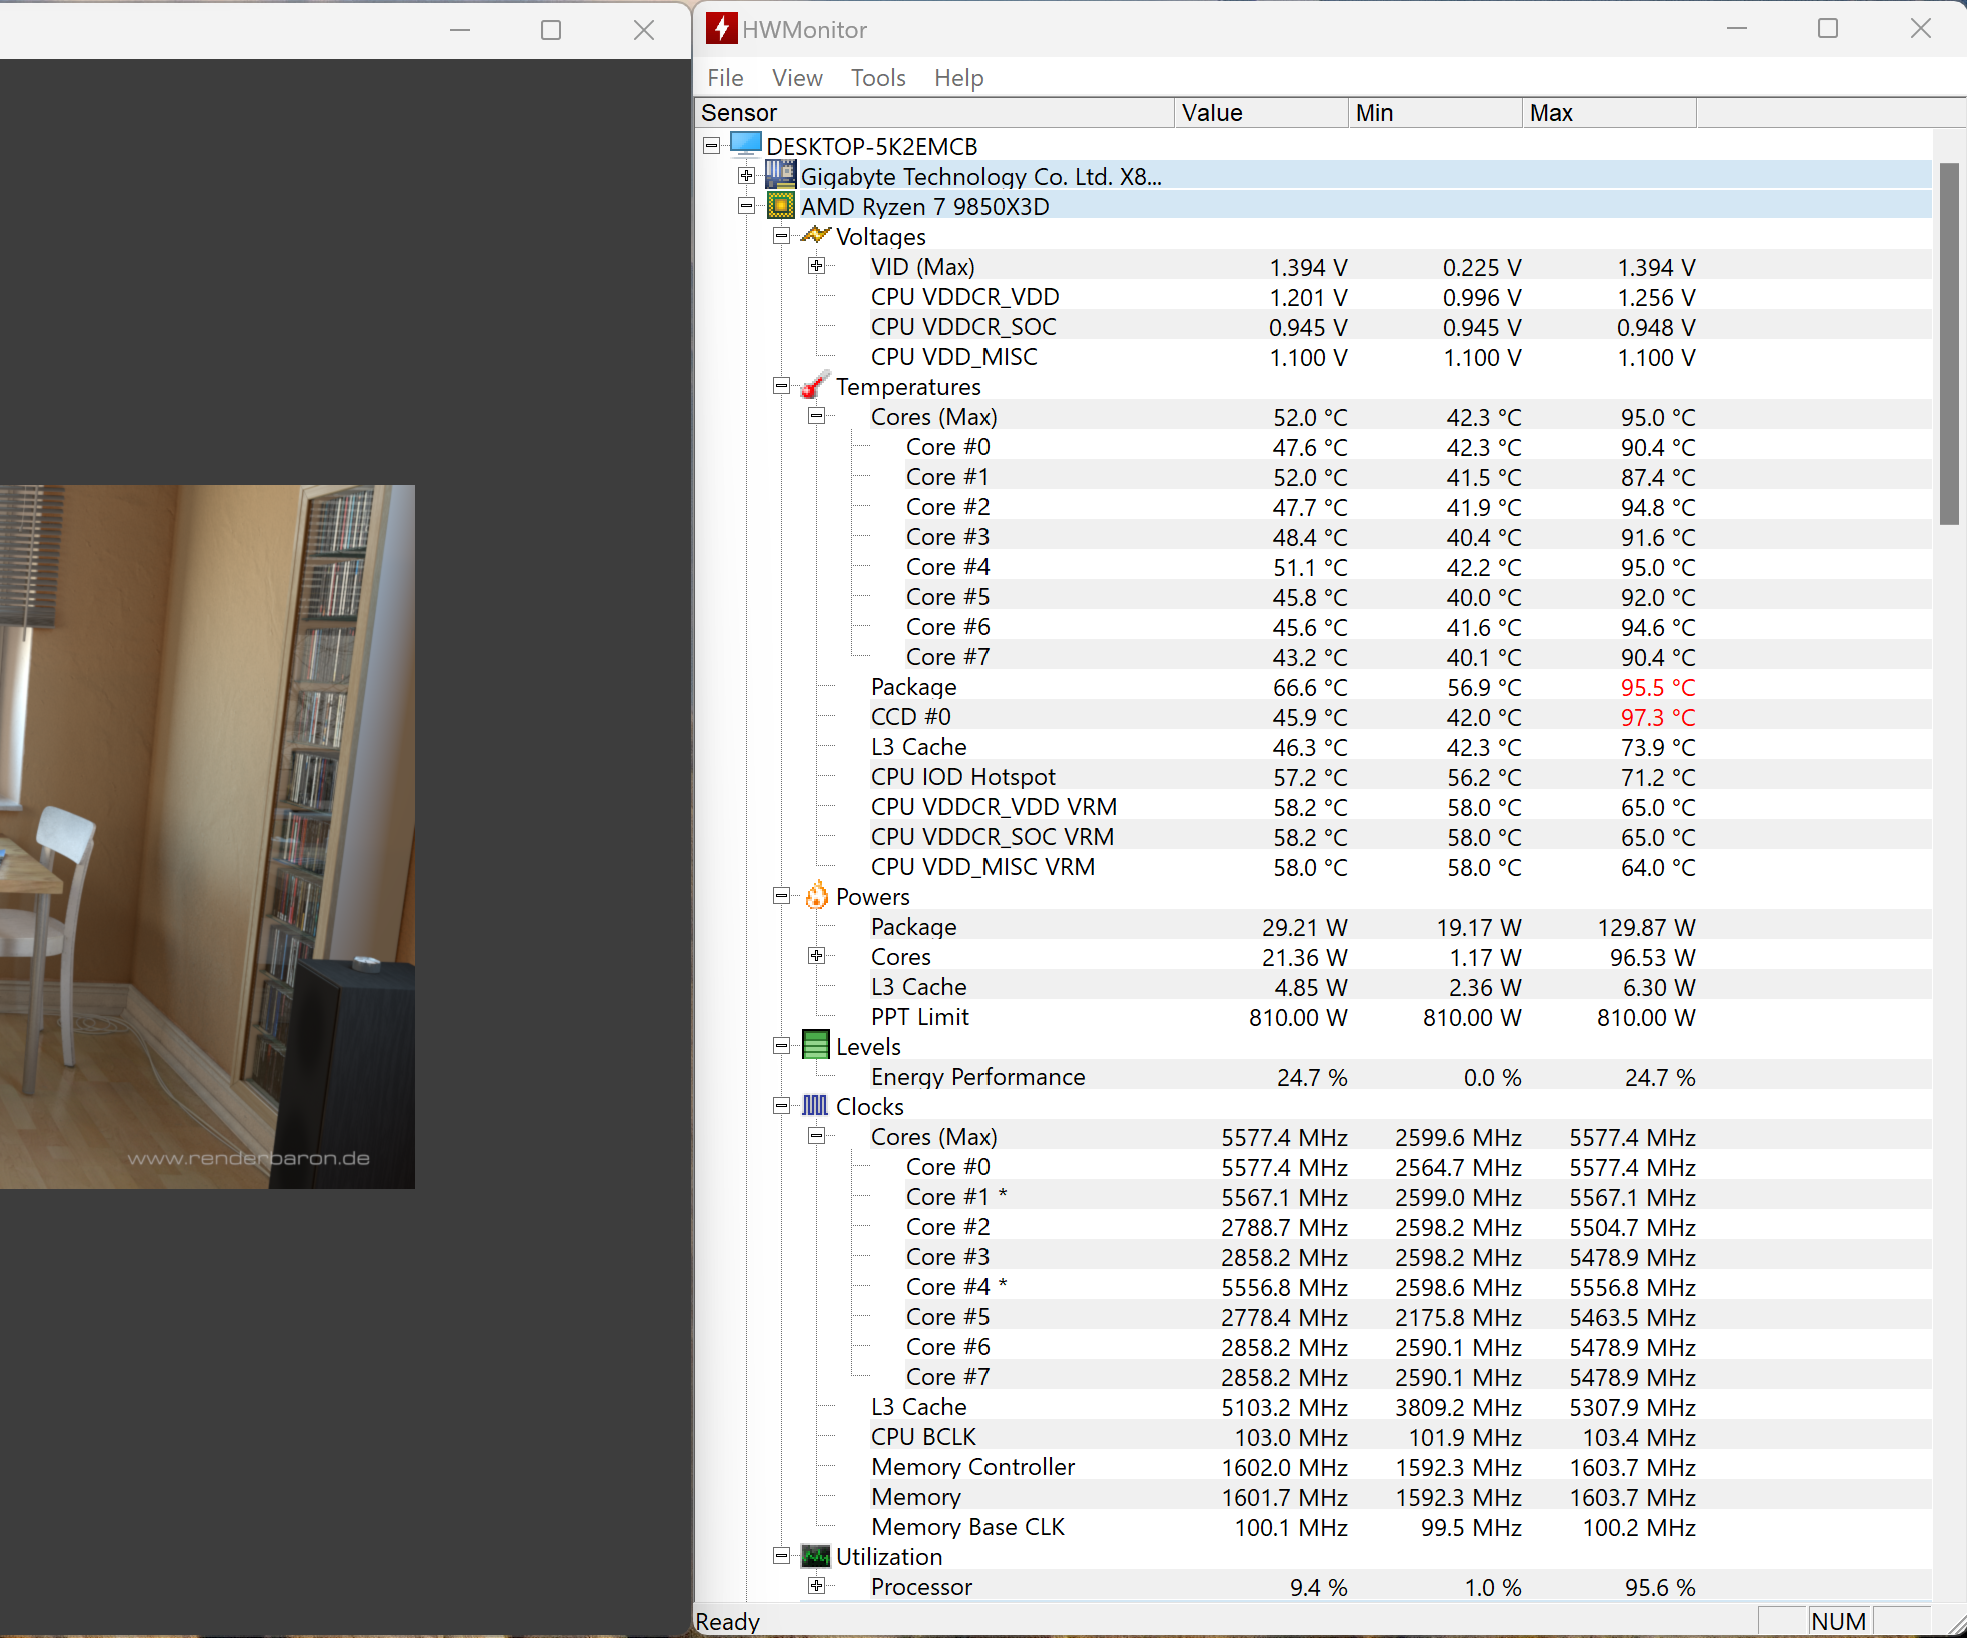Collapse temperature Cores (Max) list
The image size is (1968, 1638).
pos(817,416)
